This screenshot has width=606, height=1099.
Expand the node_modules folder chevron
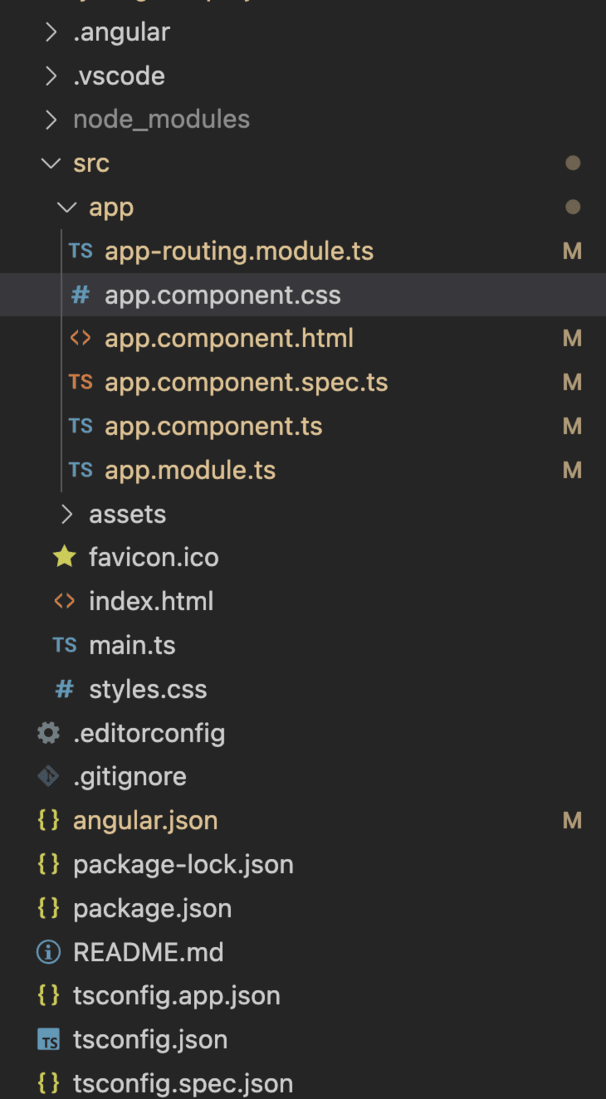[x=50, y=120]
